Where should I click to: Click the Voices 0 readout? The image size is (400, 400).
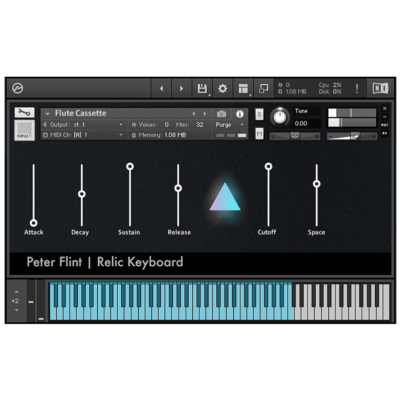tap(150, 125)
